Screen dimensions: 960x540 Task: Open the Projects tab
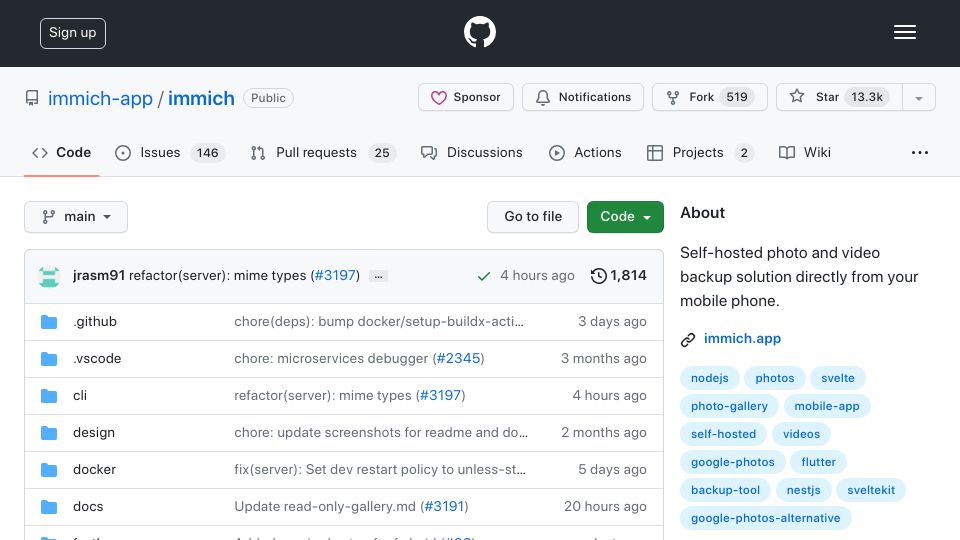(x=700, y=152)
